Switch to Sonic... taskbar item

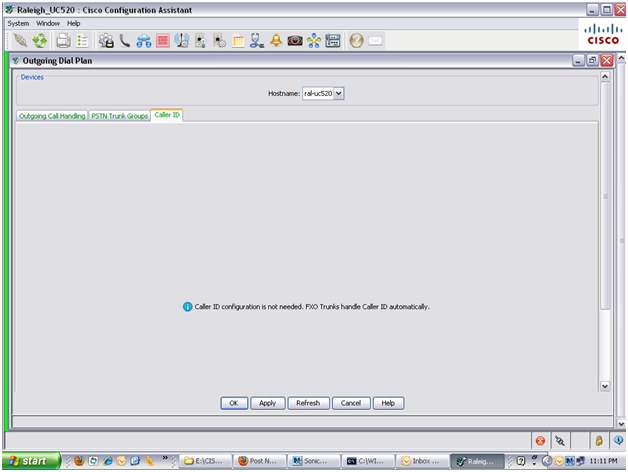click(314, 461)
